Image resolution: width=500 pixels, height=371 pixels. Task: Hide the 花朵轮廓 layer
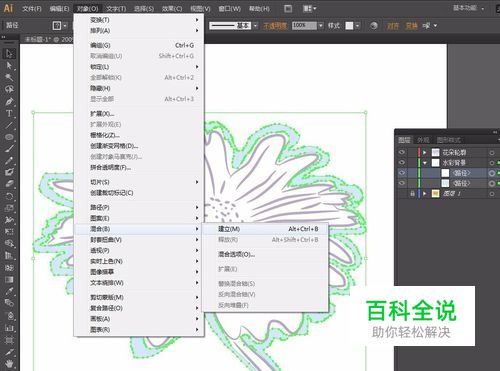pyautogui.click(x=402, y=152)
